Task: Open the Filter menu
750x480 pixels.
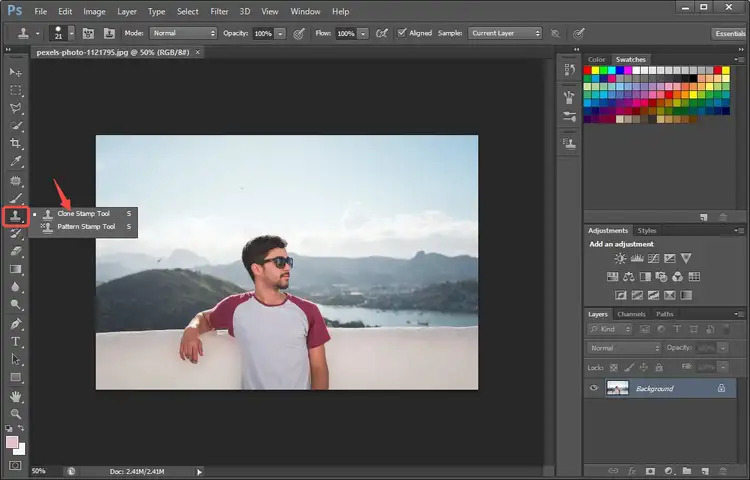Action: click(x=219, y=11)
